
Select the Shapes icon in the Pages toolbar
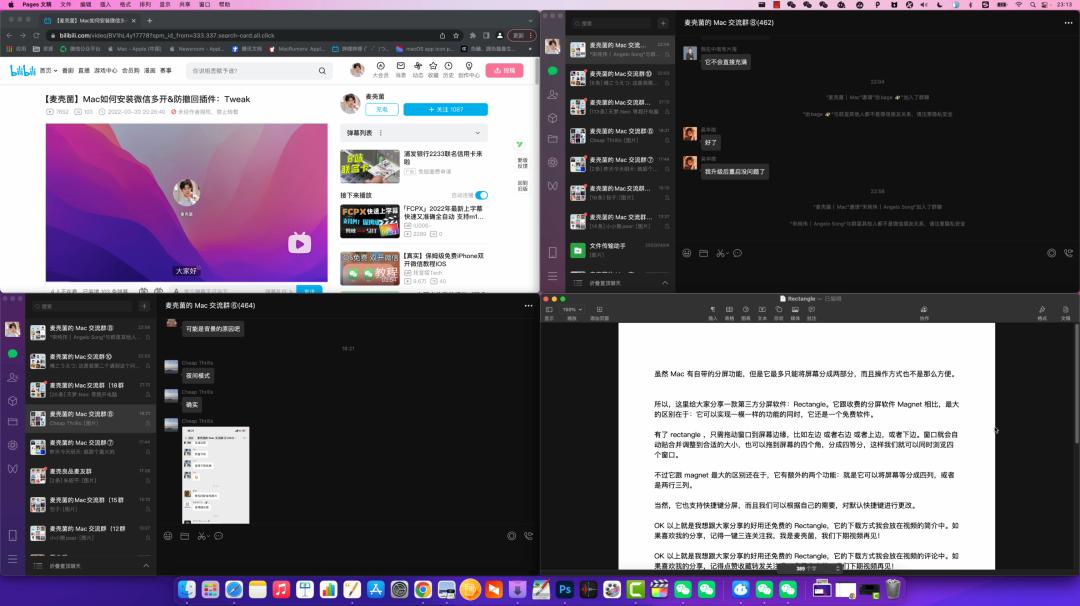[x=779, y=307]
